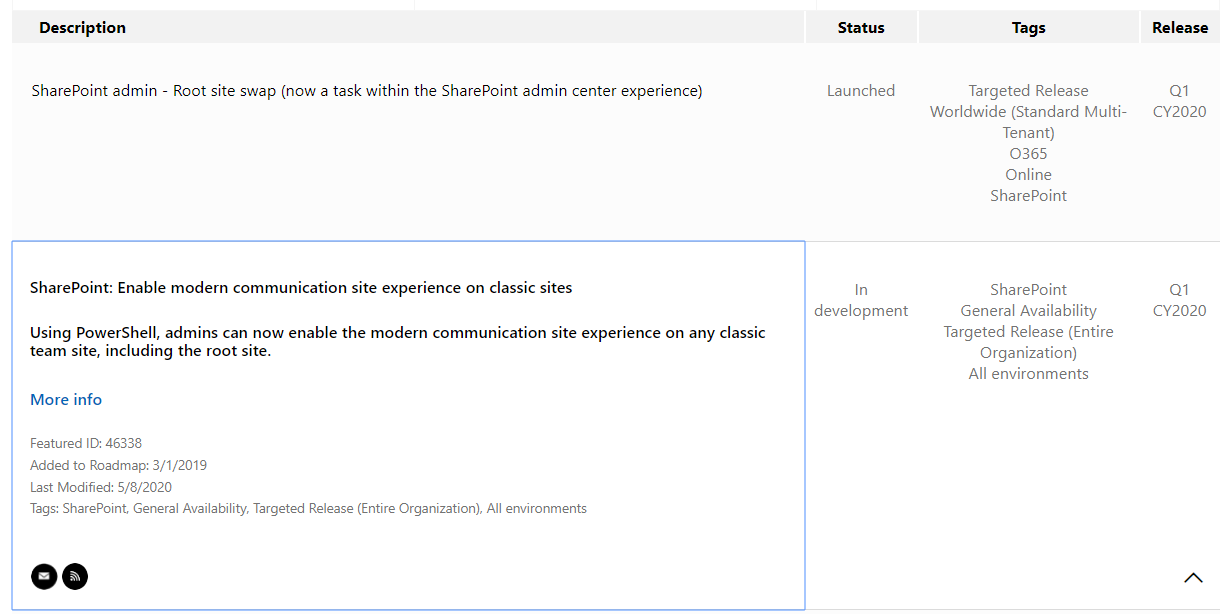This screenshot has height=614, width=1229.
Task: Click the RSS feed icon
Action: coord(75,577)
